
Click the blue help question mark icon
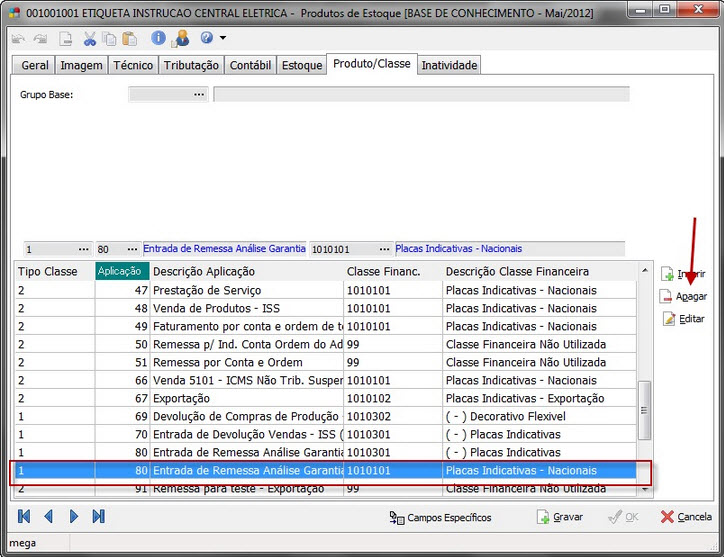click(x=206, y=39)
